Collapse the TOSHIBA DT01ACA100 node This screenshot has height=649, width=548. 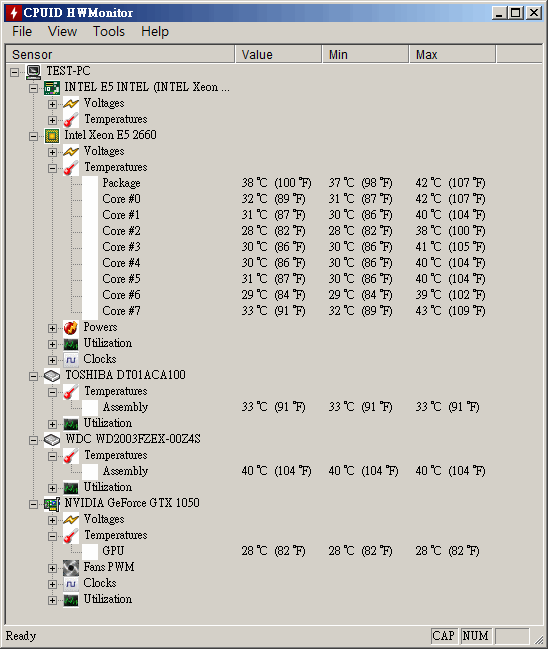[34, 376]
